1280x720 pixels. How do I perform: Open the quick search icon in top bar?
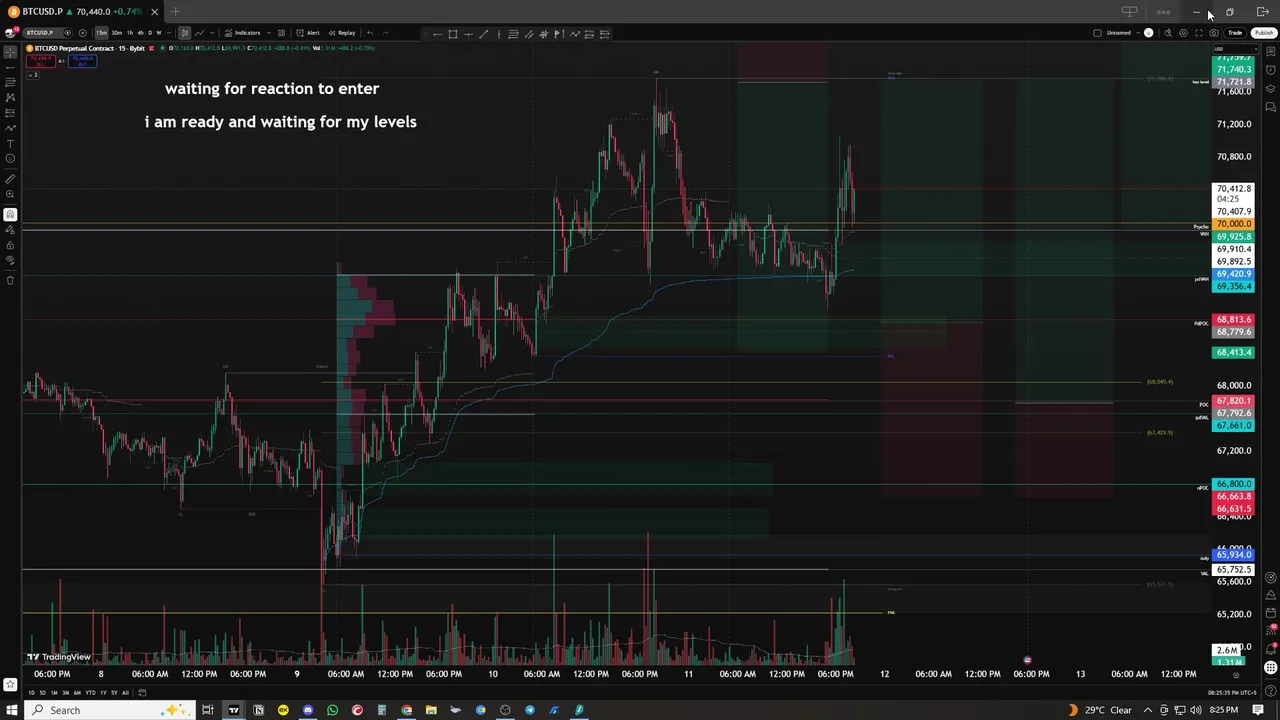pos(1167,33)
